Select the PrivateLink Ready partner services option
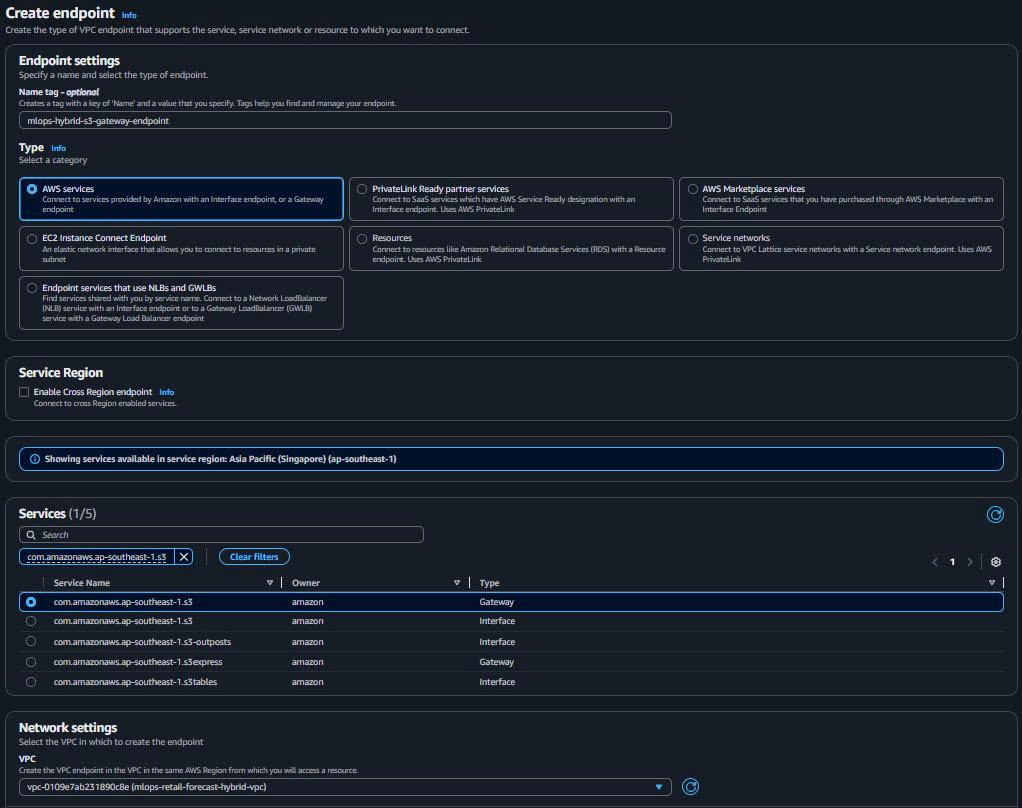1022x808 pixels. pos(362,189)
